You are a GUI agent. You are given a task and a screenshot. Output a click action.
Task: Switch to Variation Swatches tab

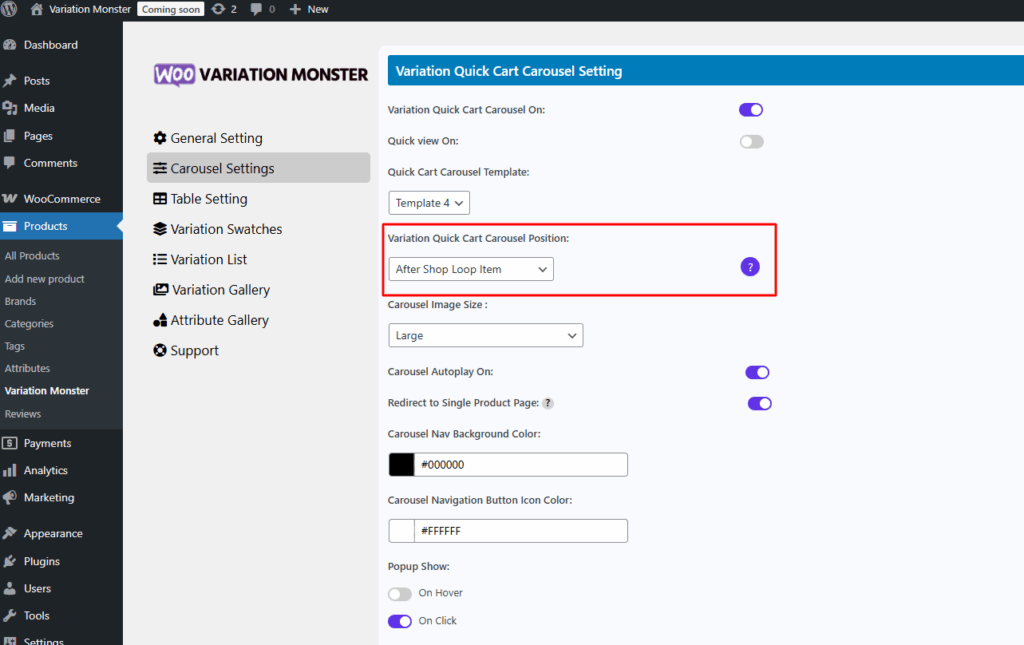point(259,229)
